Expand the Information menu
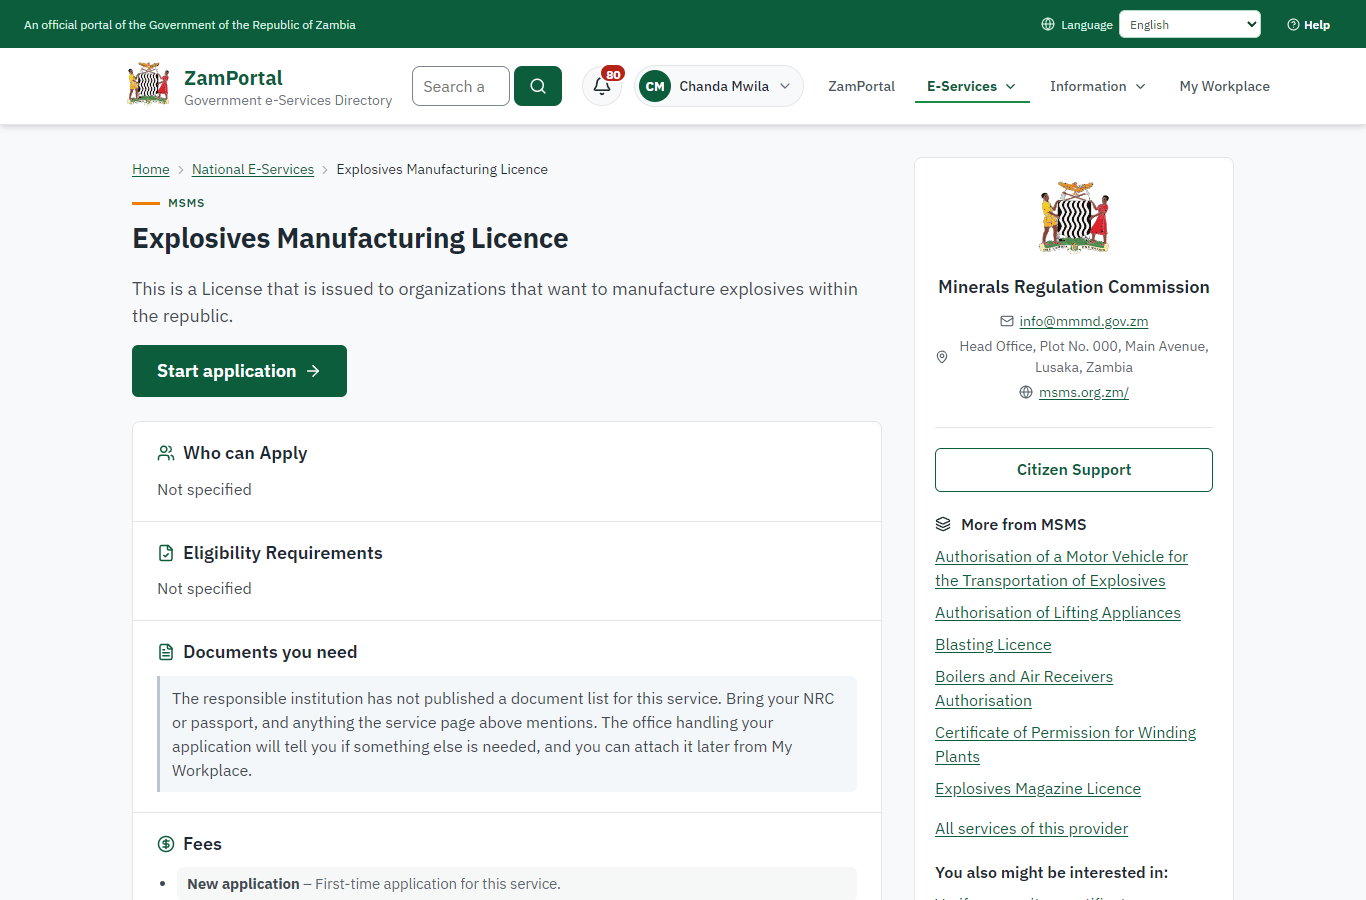Screen dimensions: 1366x900 tap(1098, 86)
